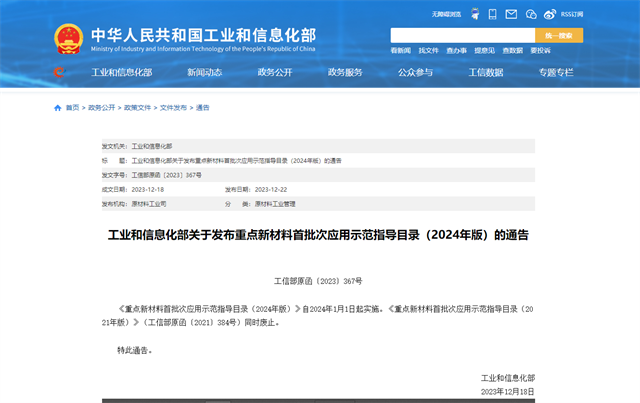Open the mobile version phone icon
Viewport: 640px width, 403px height.
pos(493,14)
